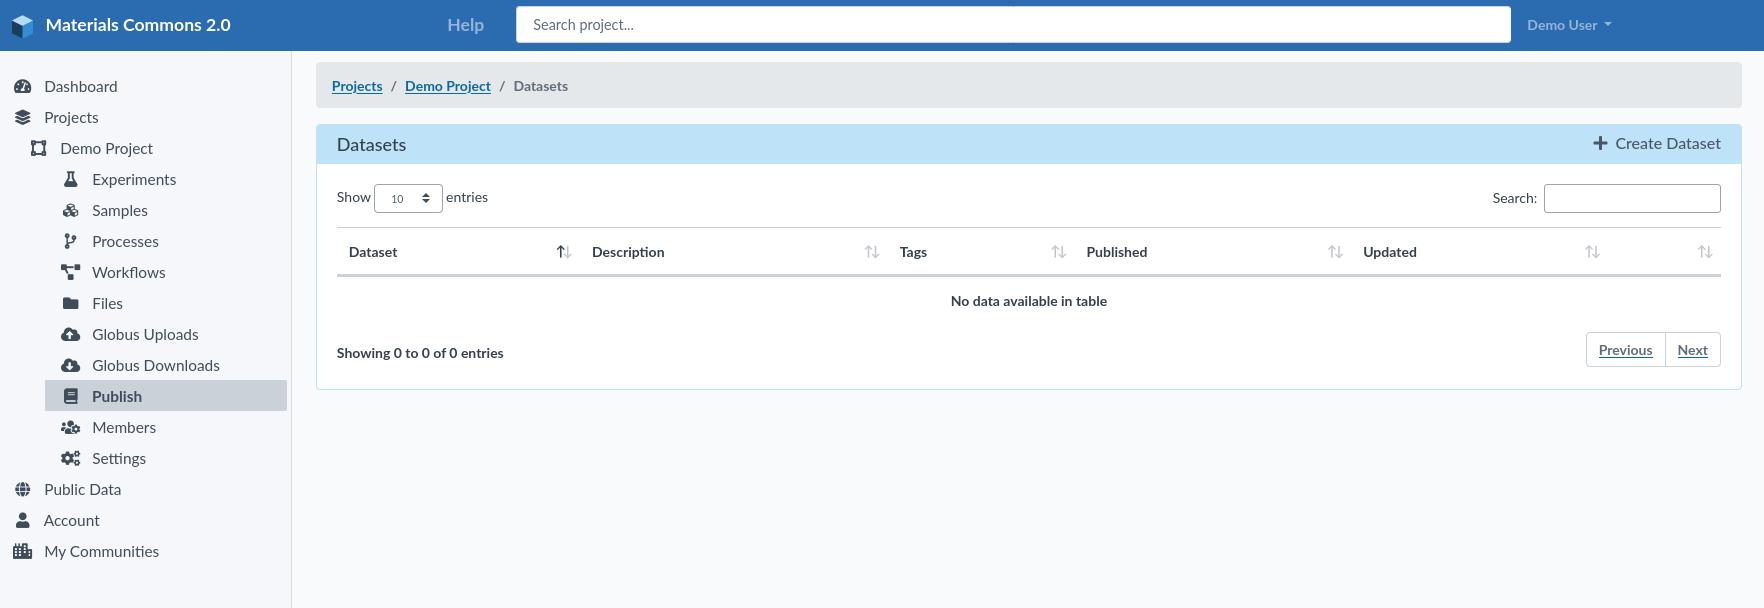Click Create Dataset link
The image size is (1764, 608).
point(1657,144)
